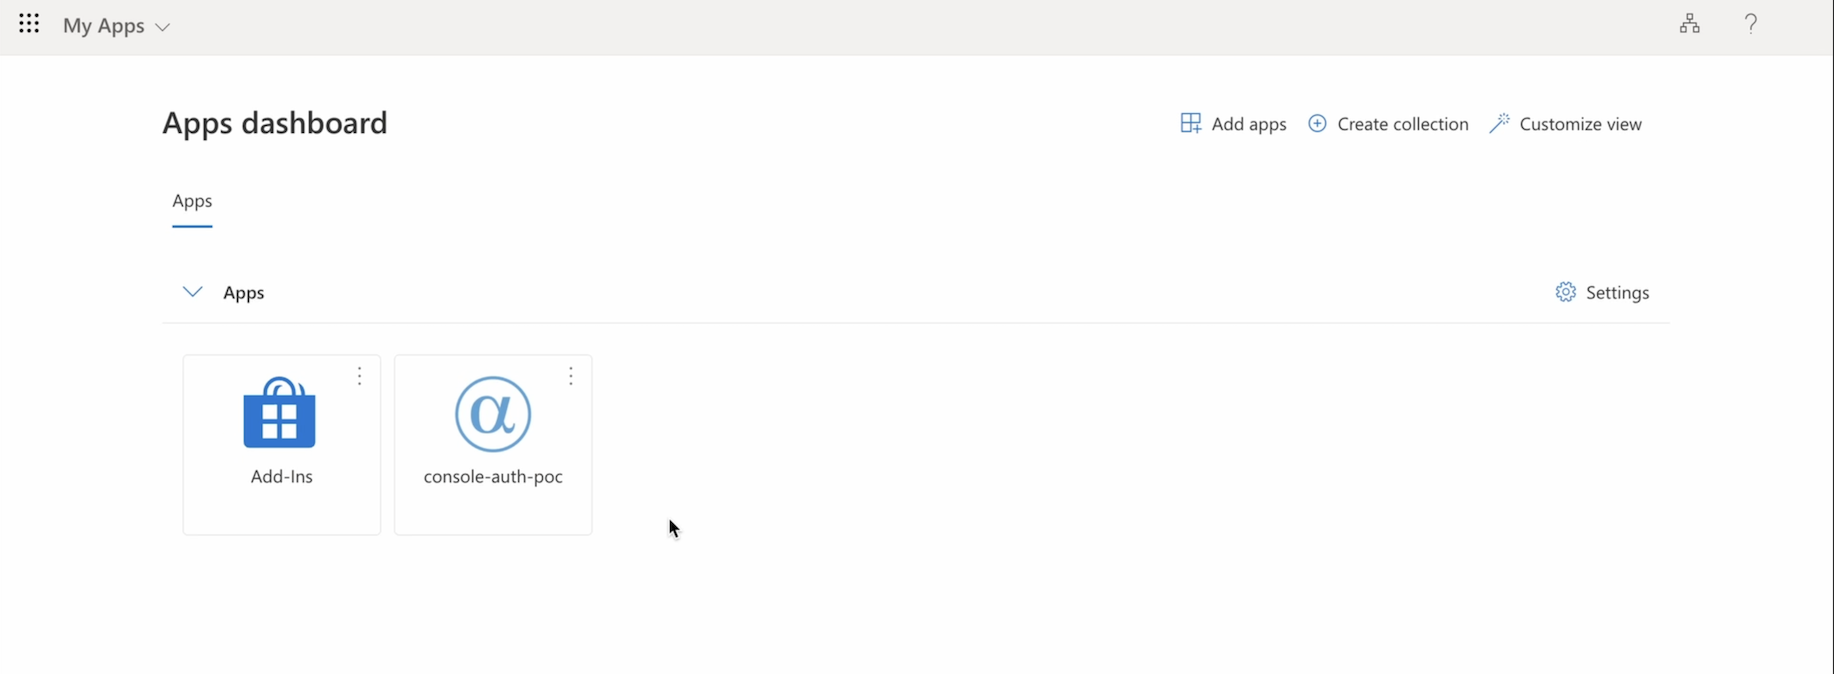Click the Add apps grid icon

(x=1190, y=123)
